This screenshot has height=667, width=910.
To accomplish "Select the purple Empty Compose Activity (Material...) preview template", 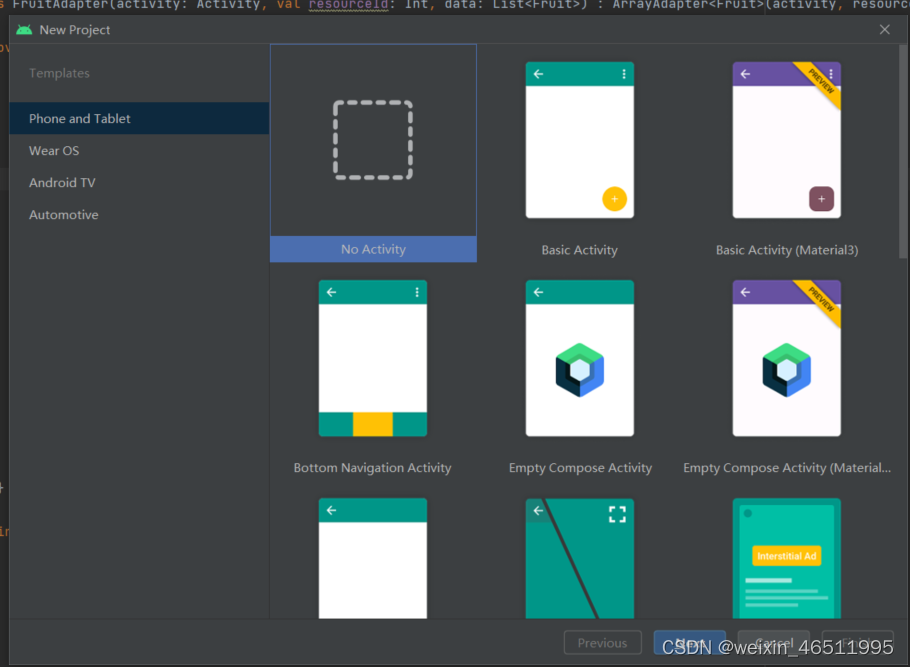I will pyautogui.click(x=786, y=358).
